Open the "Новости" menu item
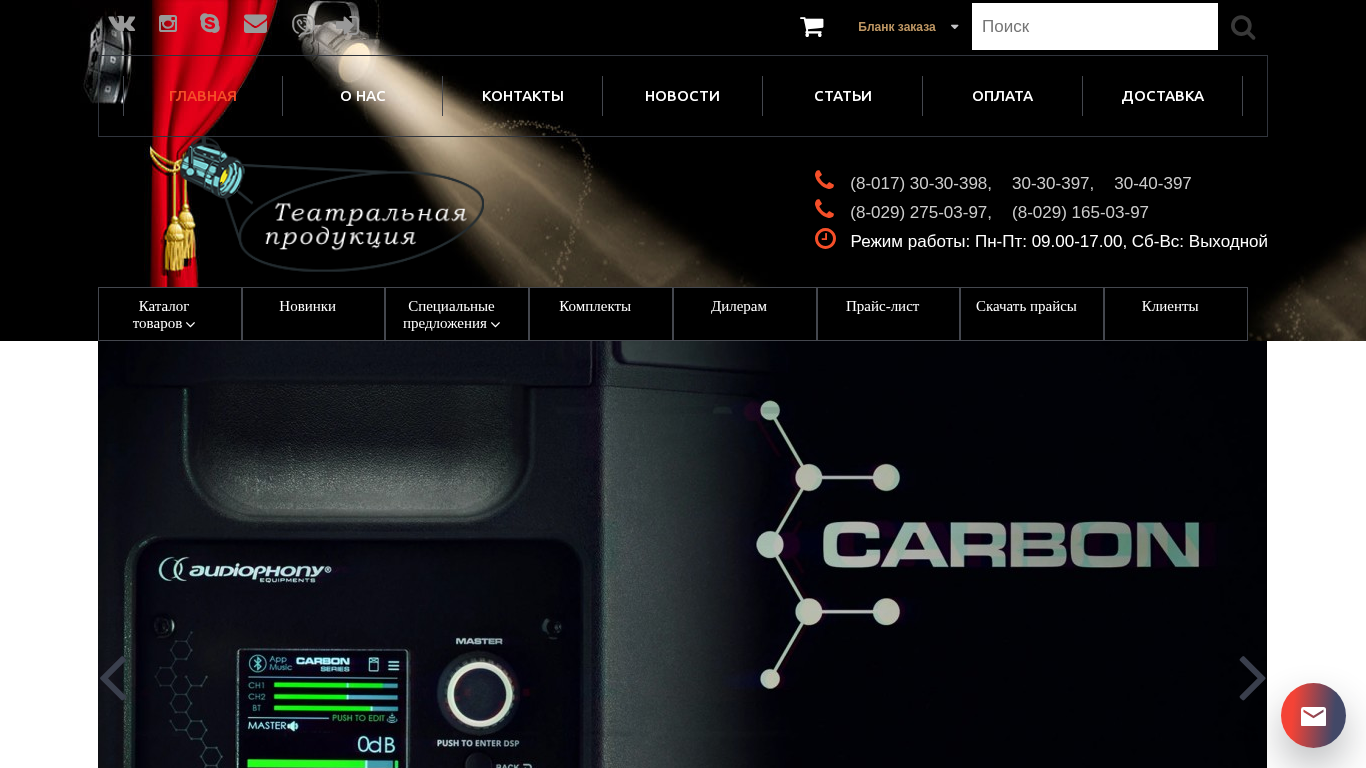Screen dimensions: 1366x768 (683, 96)
